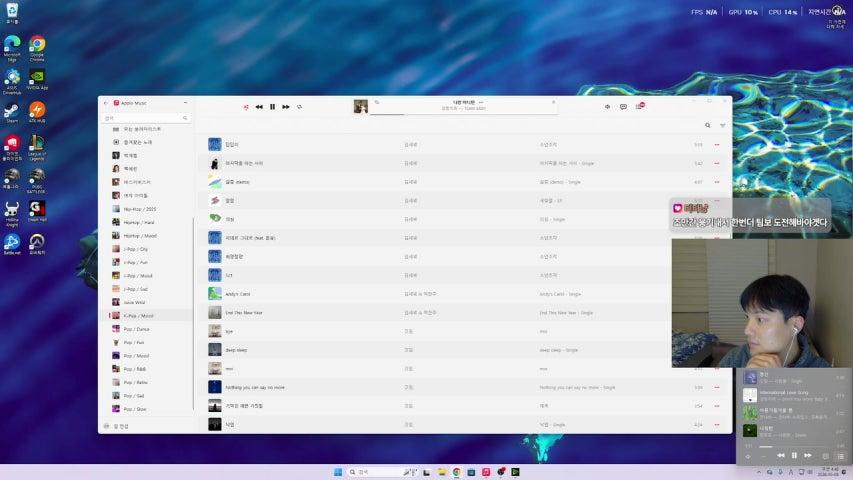853x480 pixels.
Task: Open more options for the 'deep sleep' song
Action: click(x=717, y=350)
